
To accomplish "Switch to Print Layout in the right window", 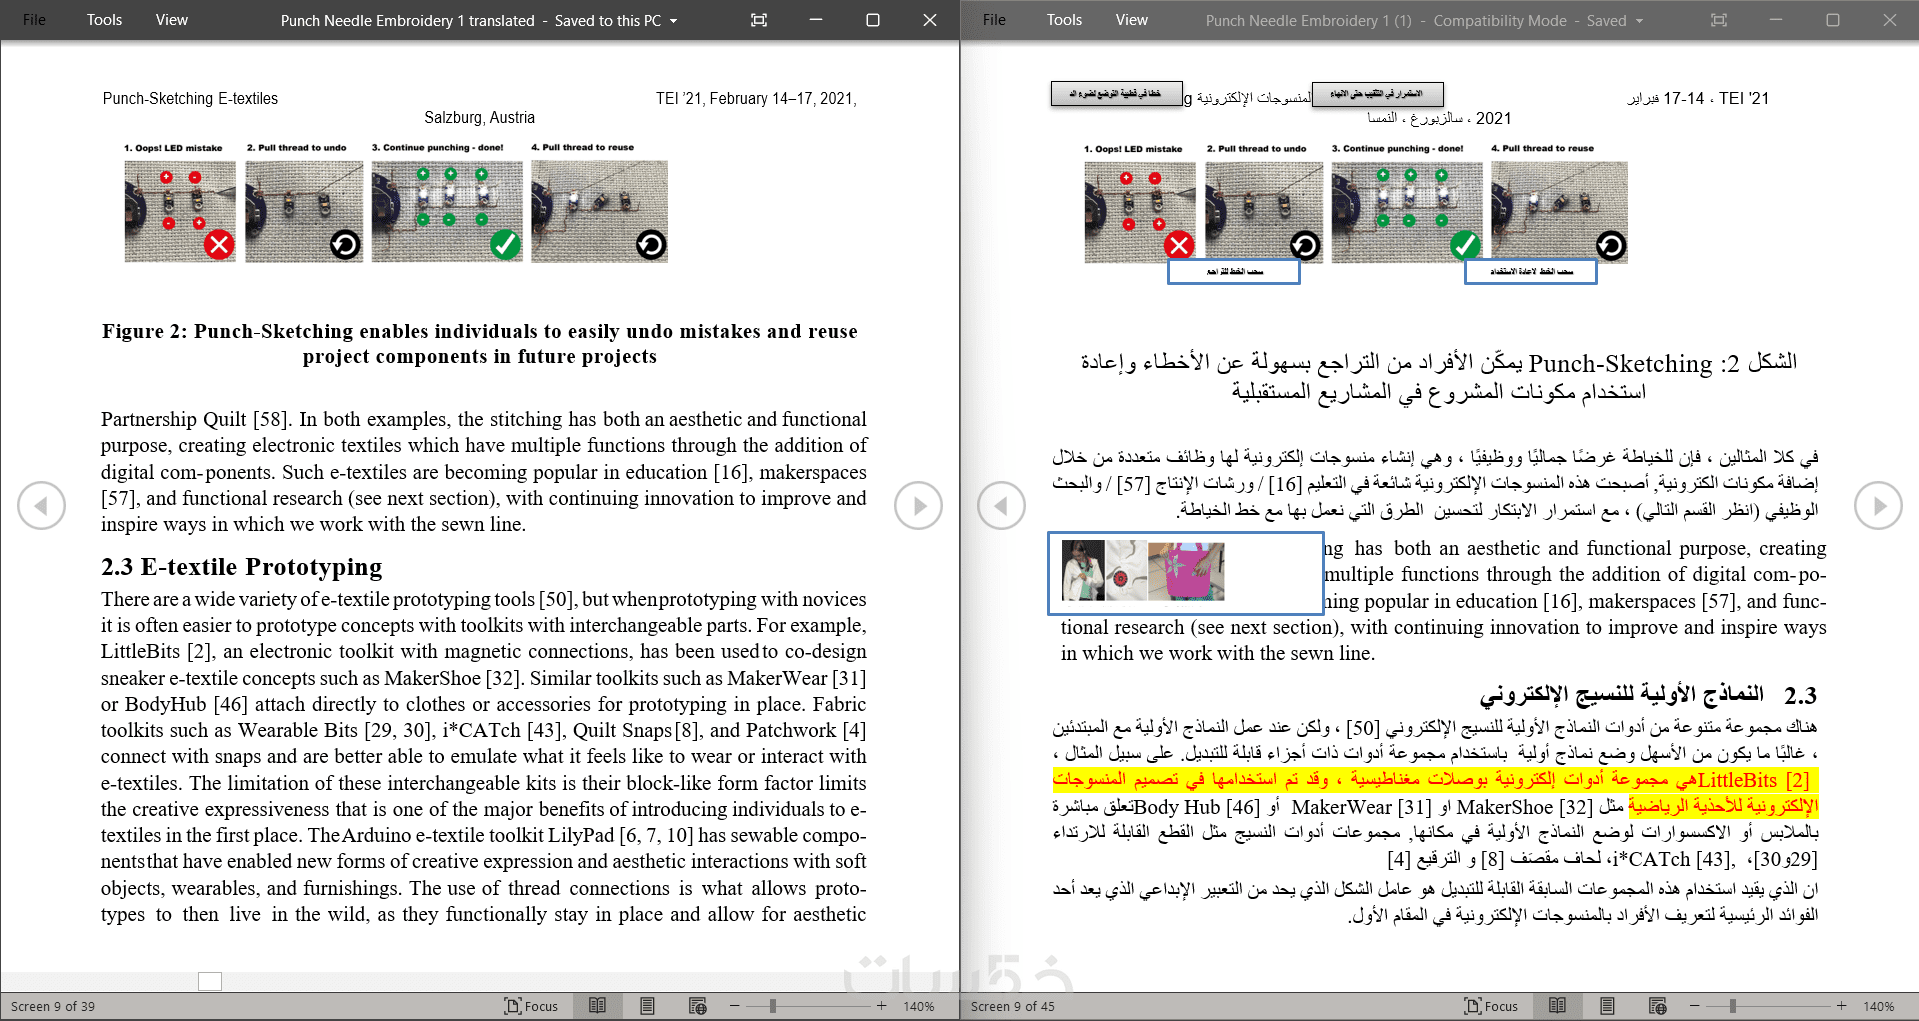I will 1608,1006.
